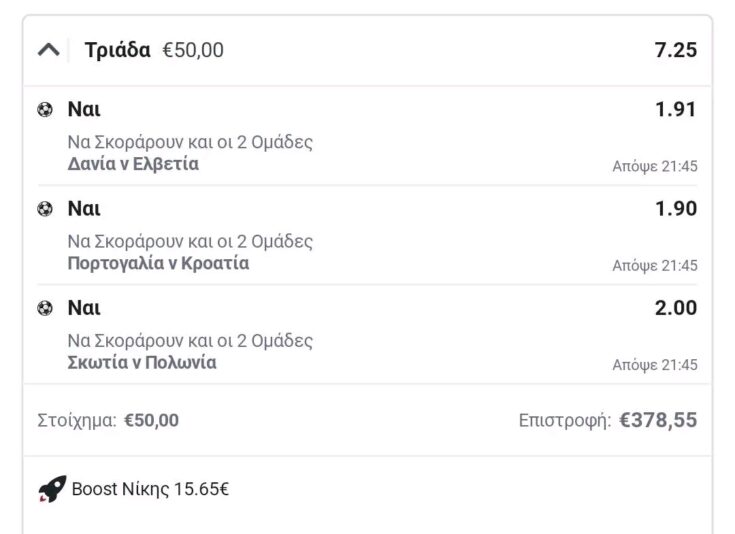Image resolution: width=735 pixels, height=534 pixels.
Task: Open the Δανία ν Ελβετία match
Action: (133, 164)
